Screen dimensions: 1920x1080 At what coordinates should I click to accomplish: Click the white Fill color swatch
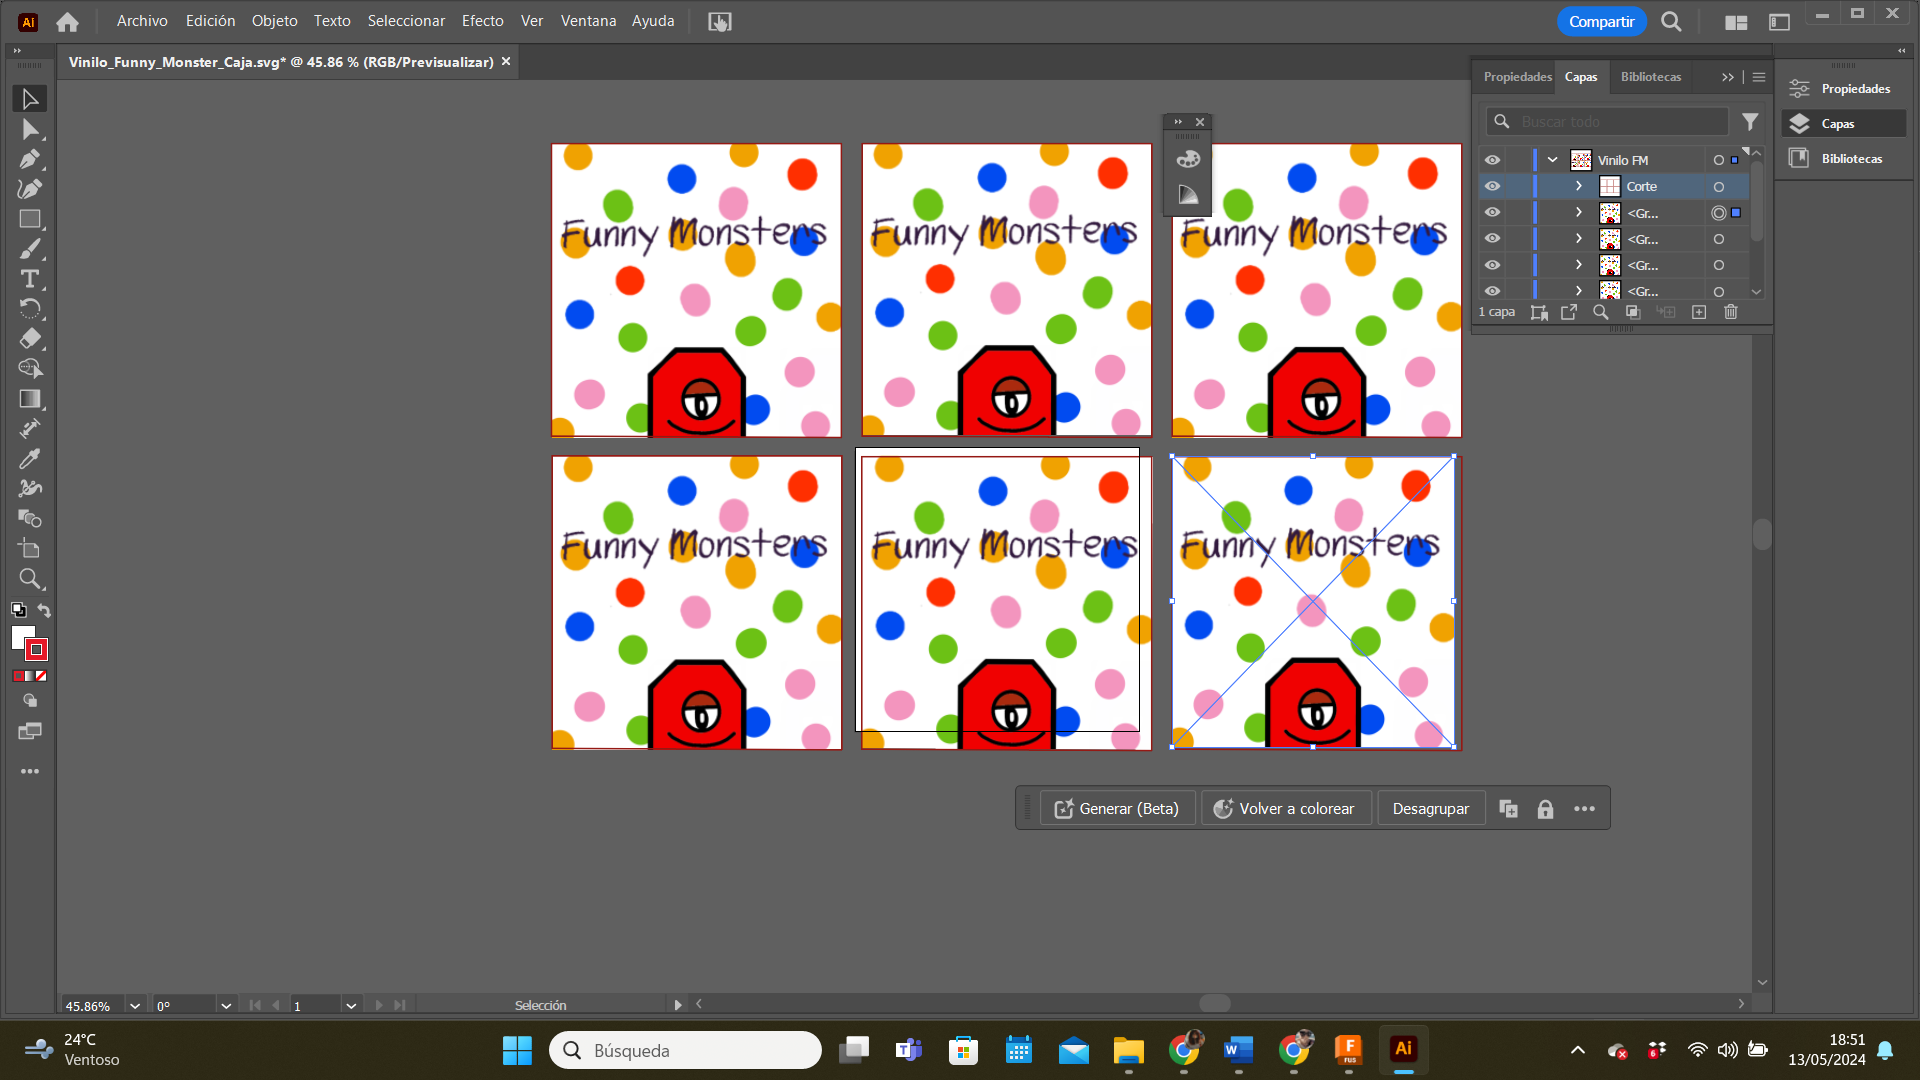click(x=22, y=637)
